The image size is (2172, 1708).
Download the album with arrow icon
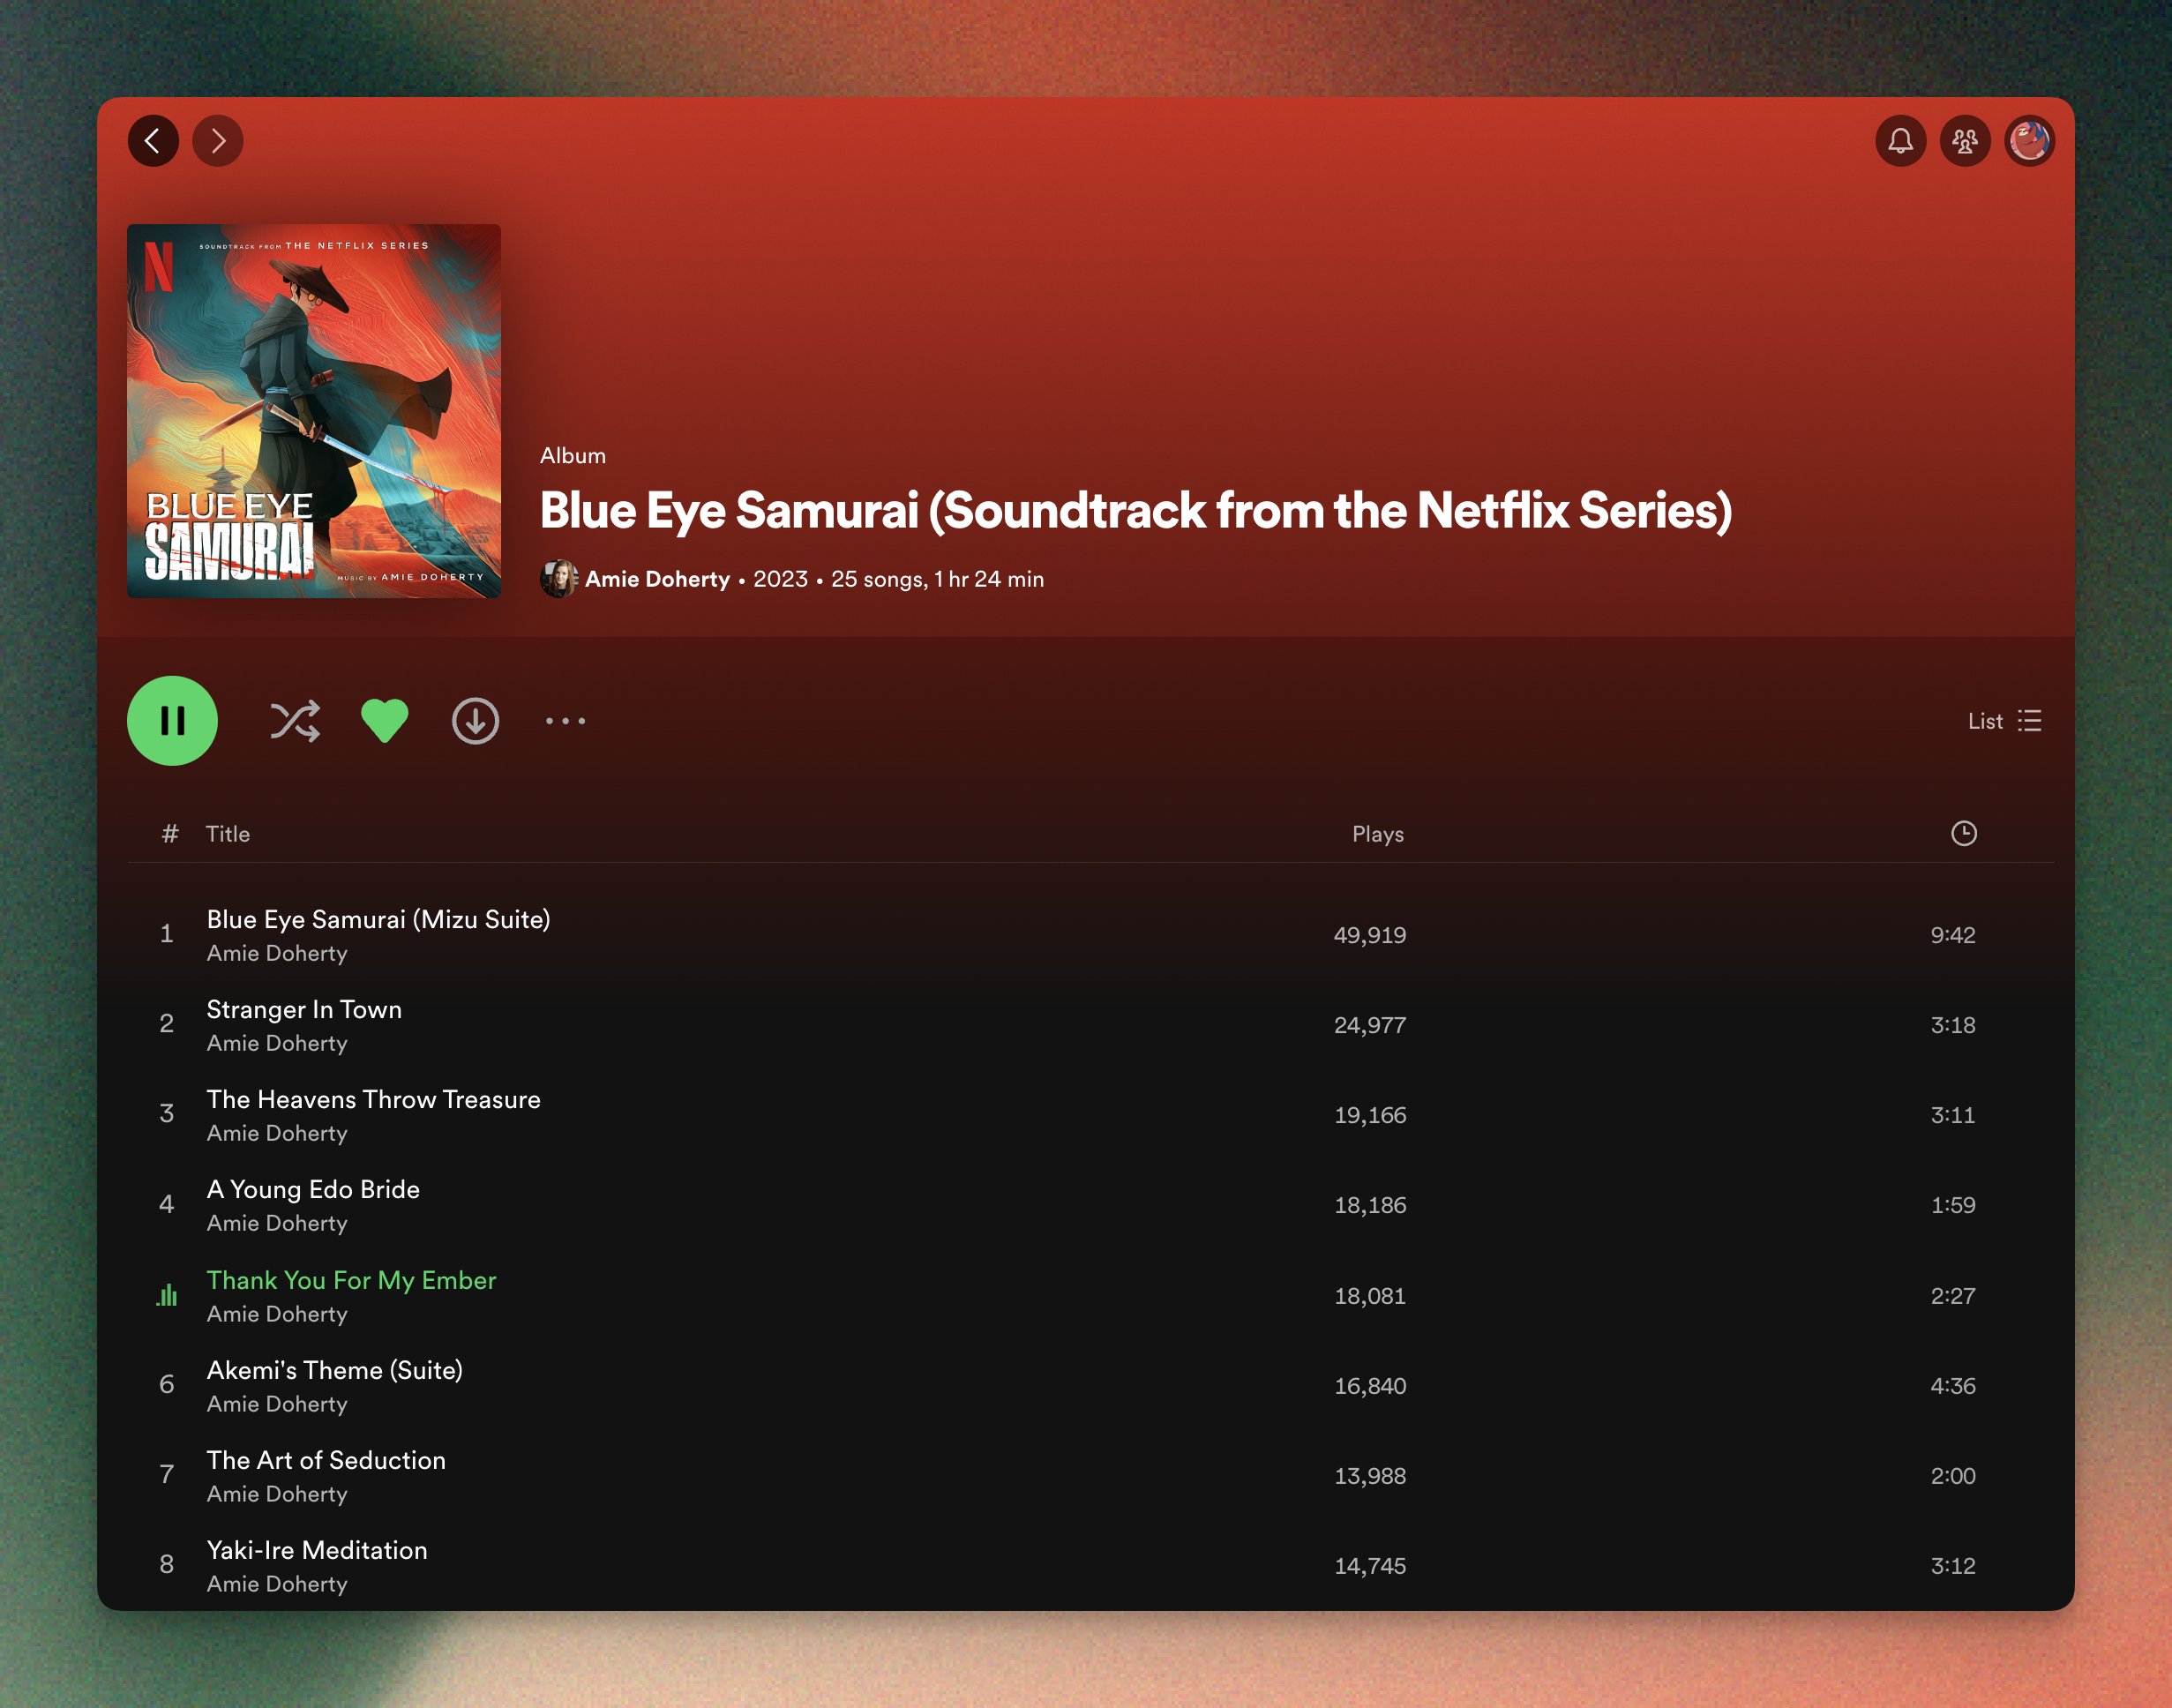point(475,721)
